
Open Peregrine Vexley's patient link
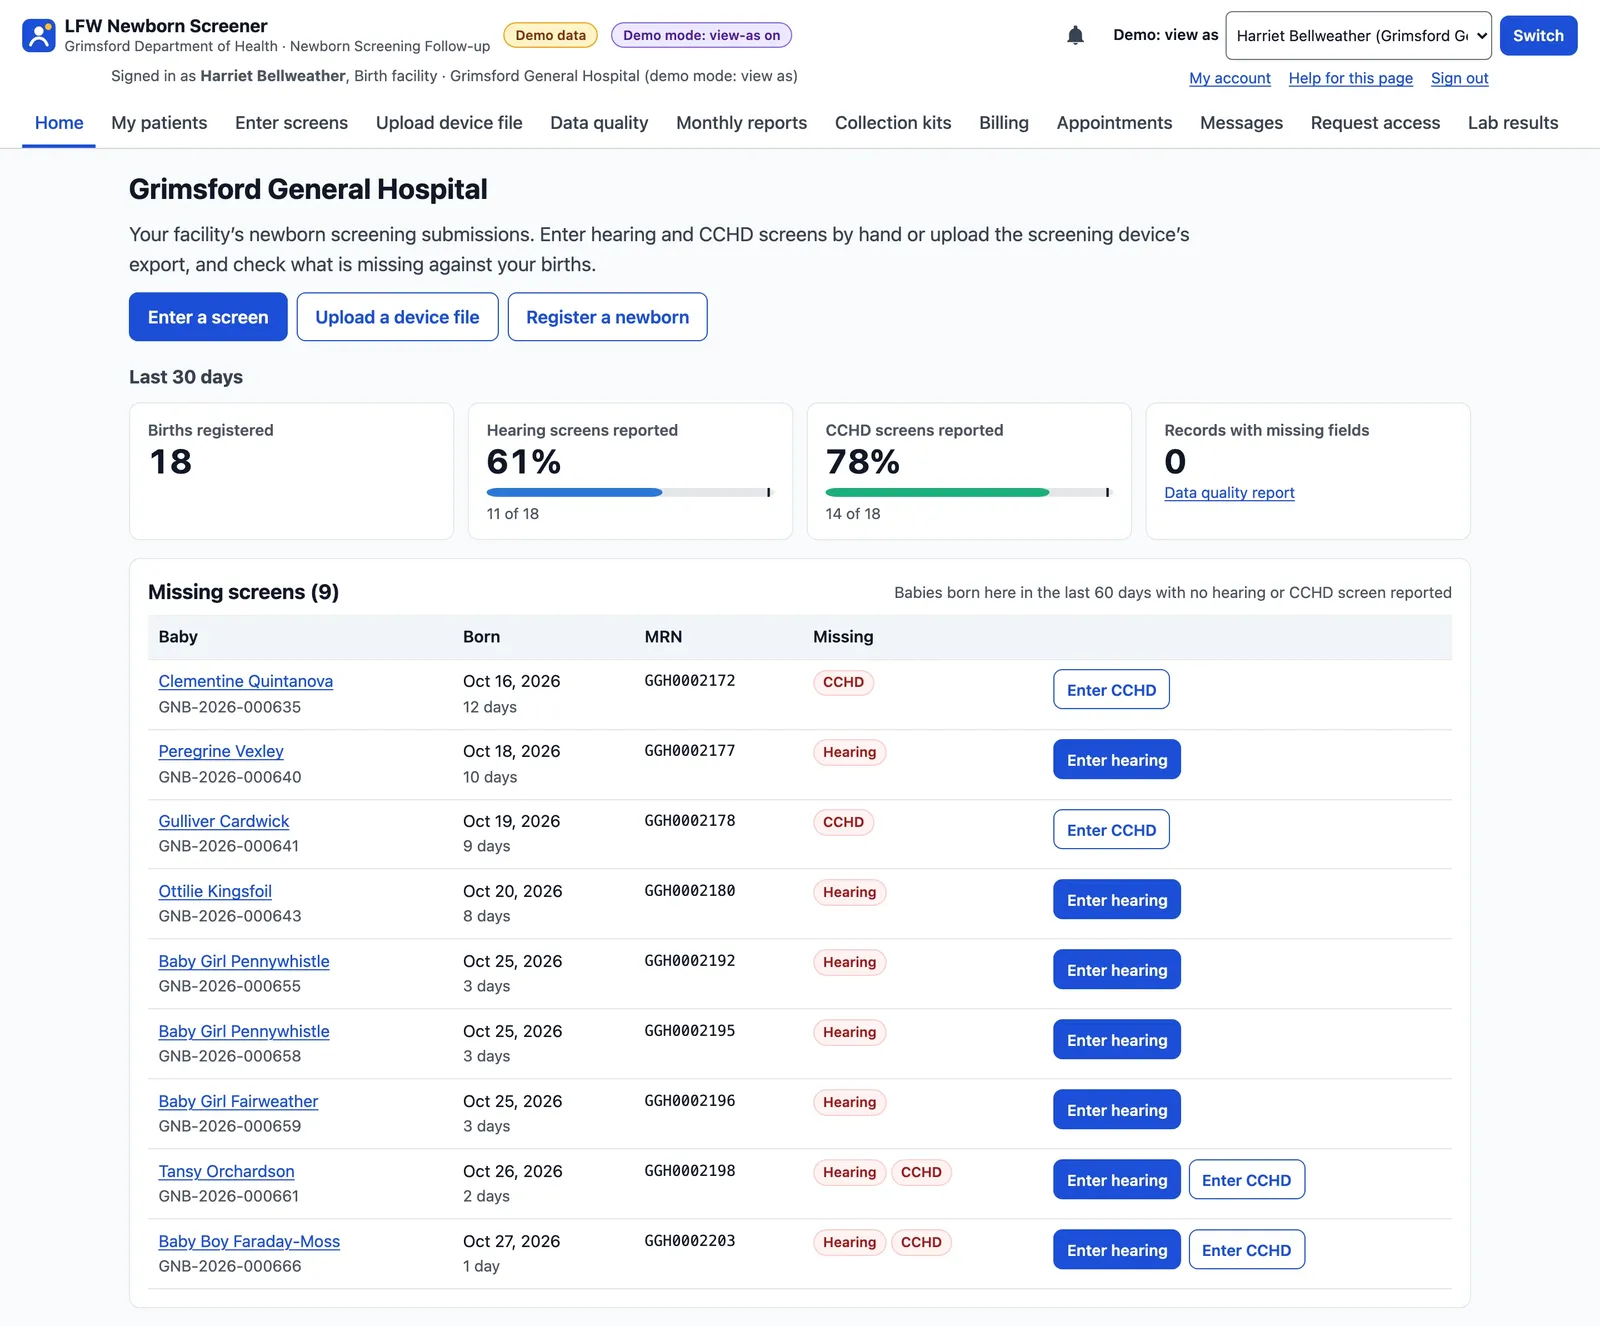(221, 751)
